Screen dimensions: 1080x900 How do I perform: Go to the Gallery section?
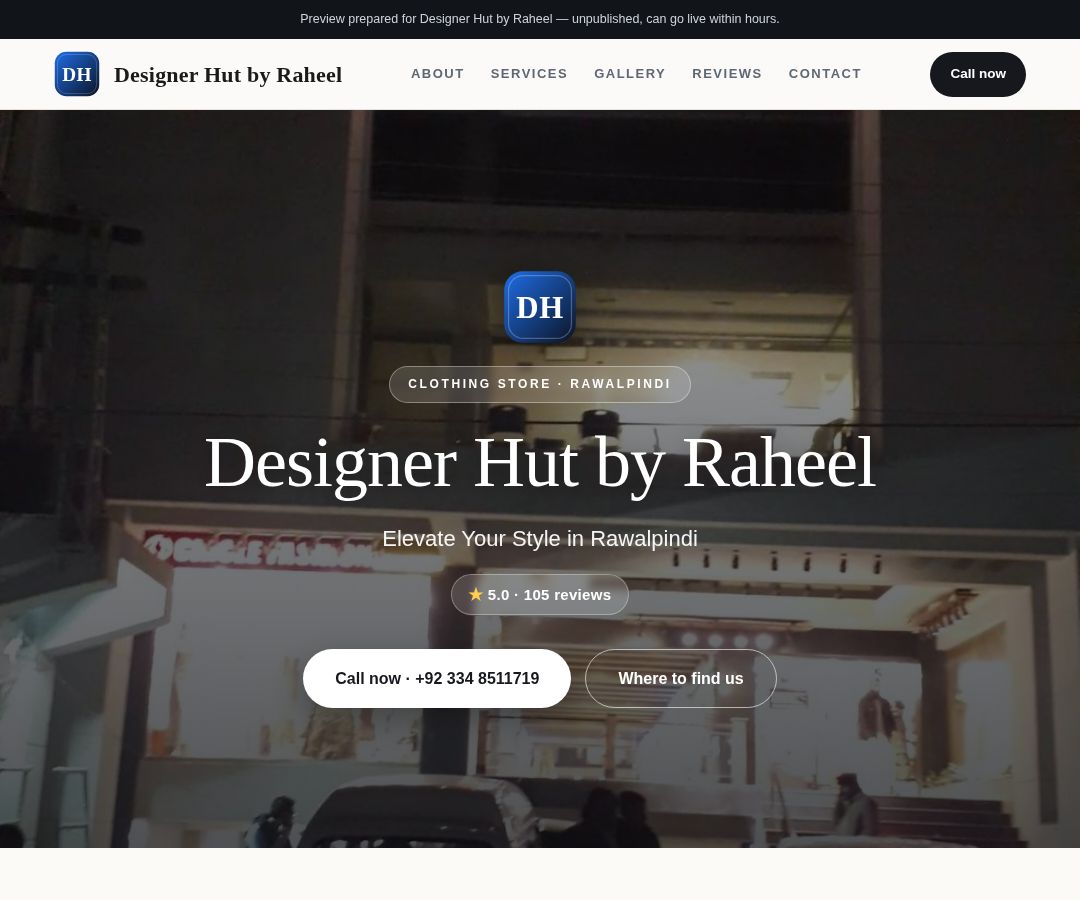630,74
